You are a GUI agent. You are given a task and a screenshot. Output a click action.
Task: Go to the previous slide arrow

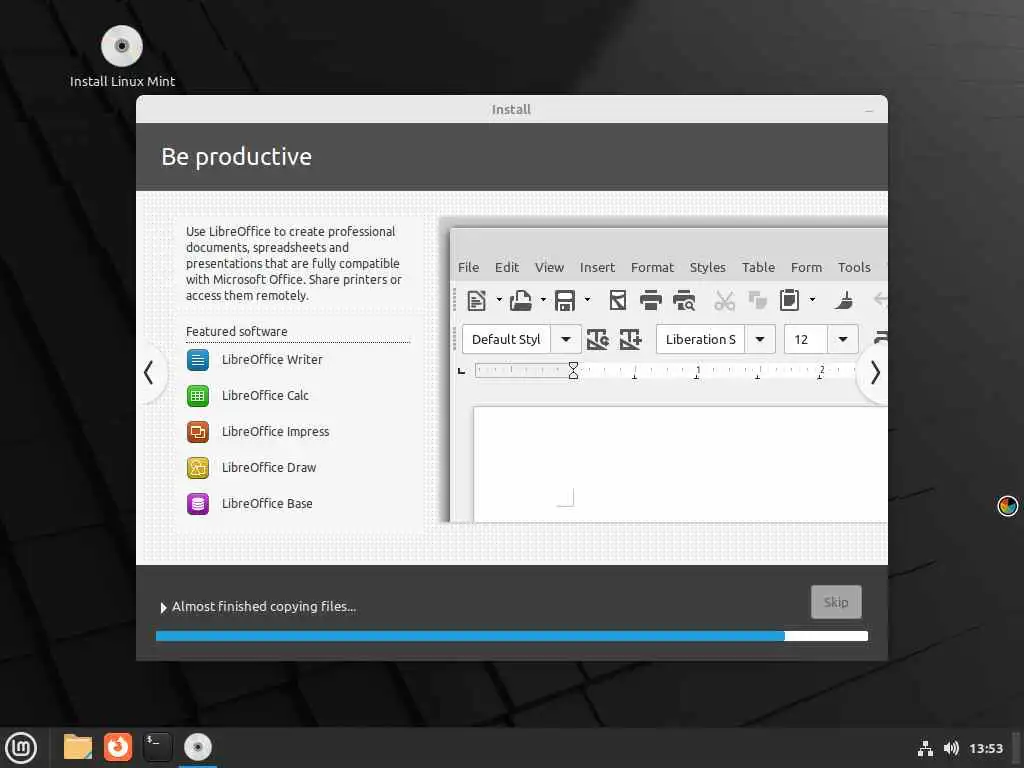149,372
